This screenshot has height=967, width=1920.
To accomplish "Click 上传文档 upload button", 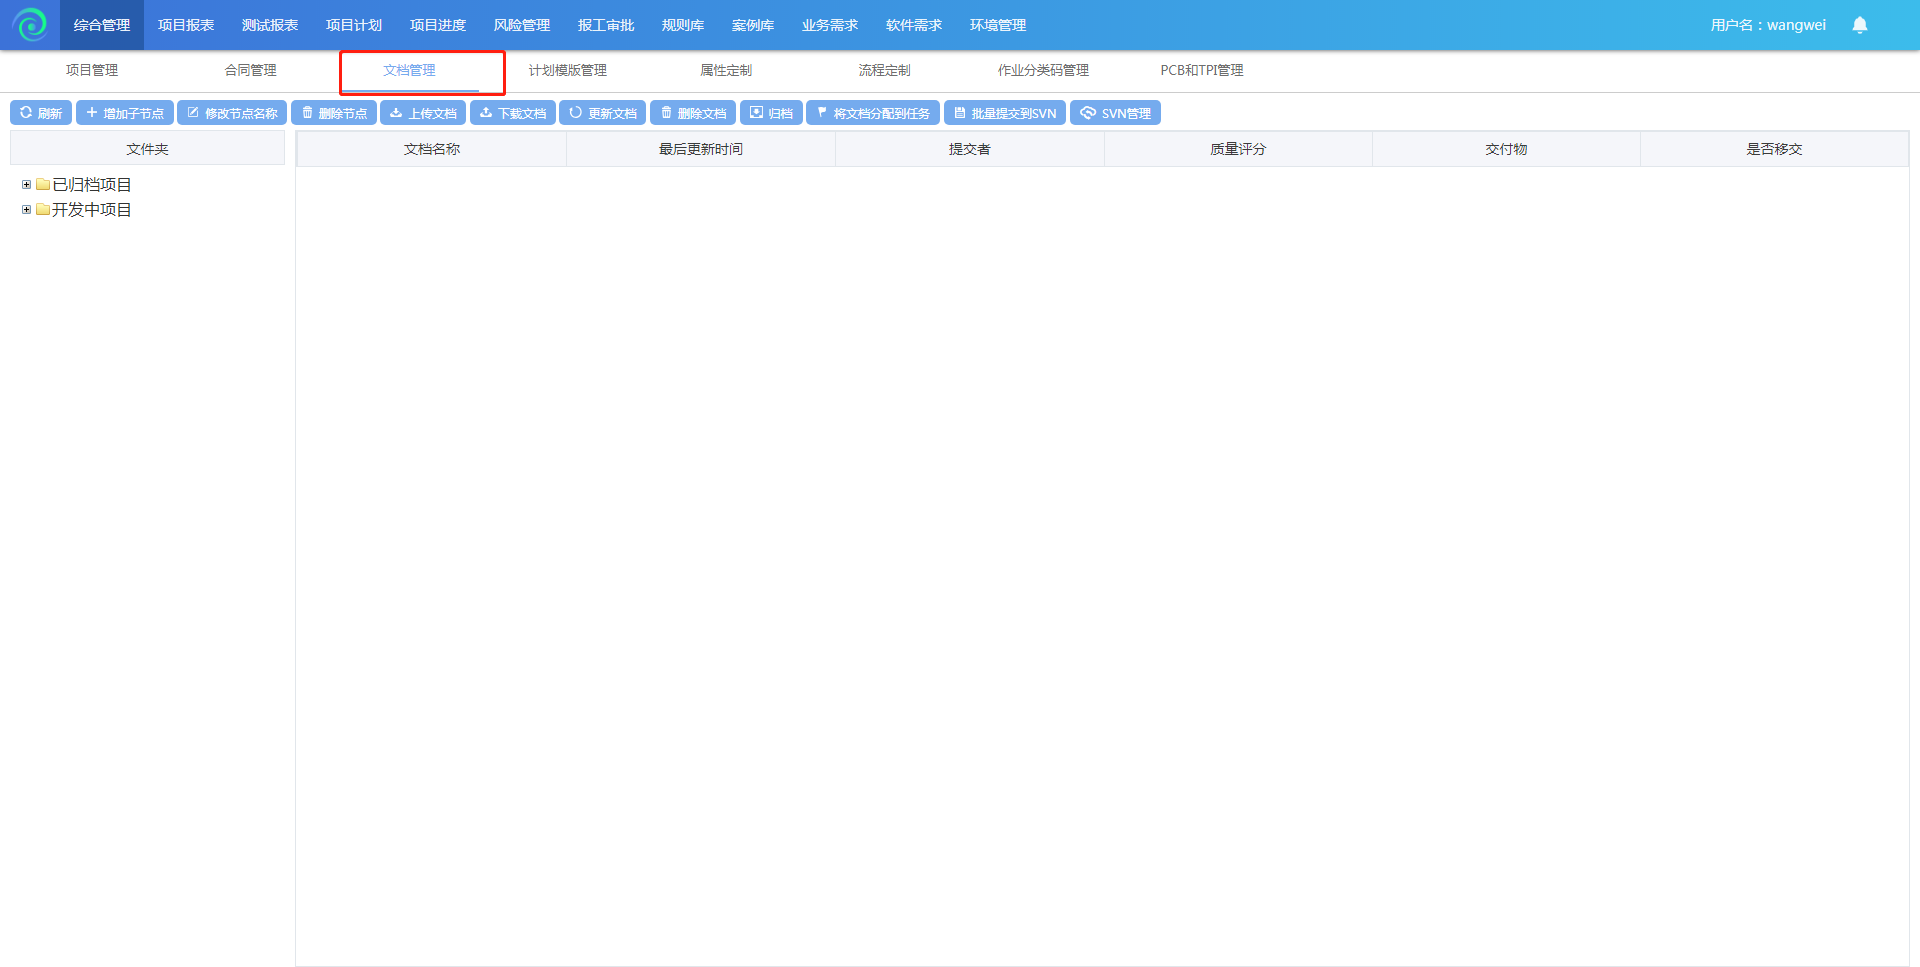I will [423, 113].
